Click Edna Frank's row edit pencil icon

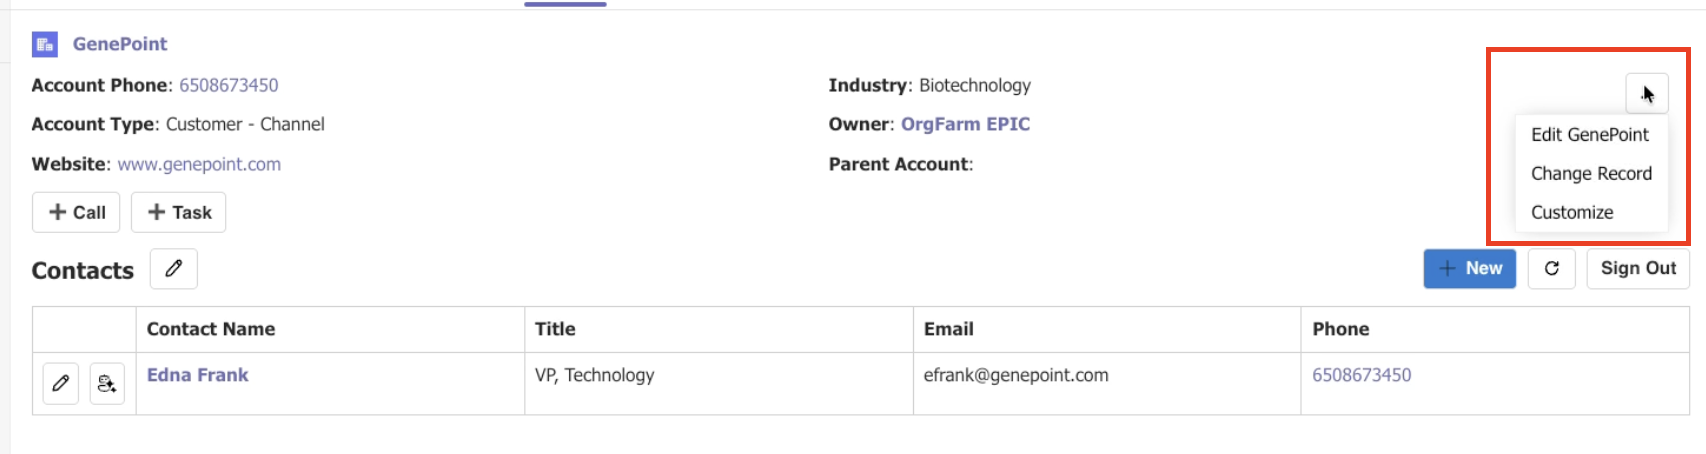[61, 383]
